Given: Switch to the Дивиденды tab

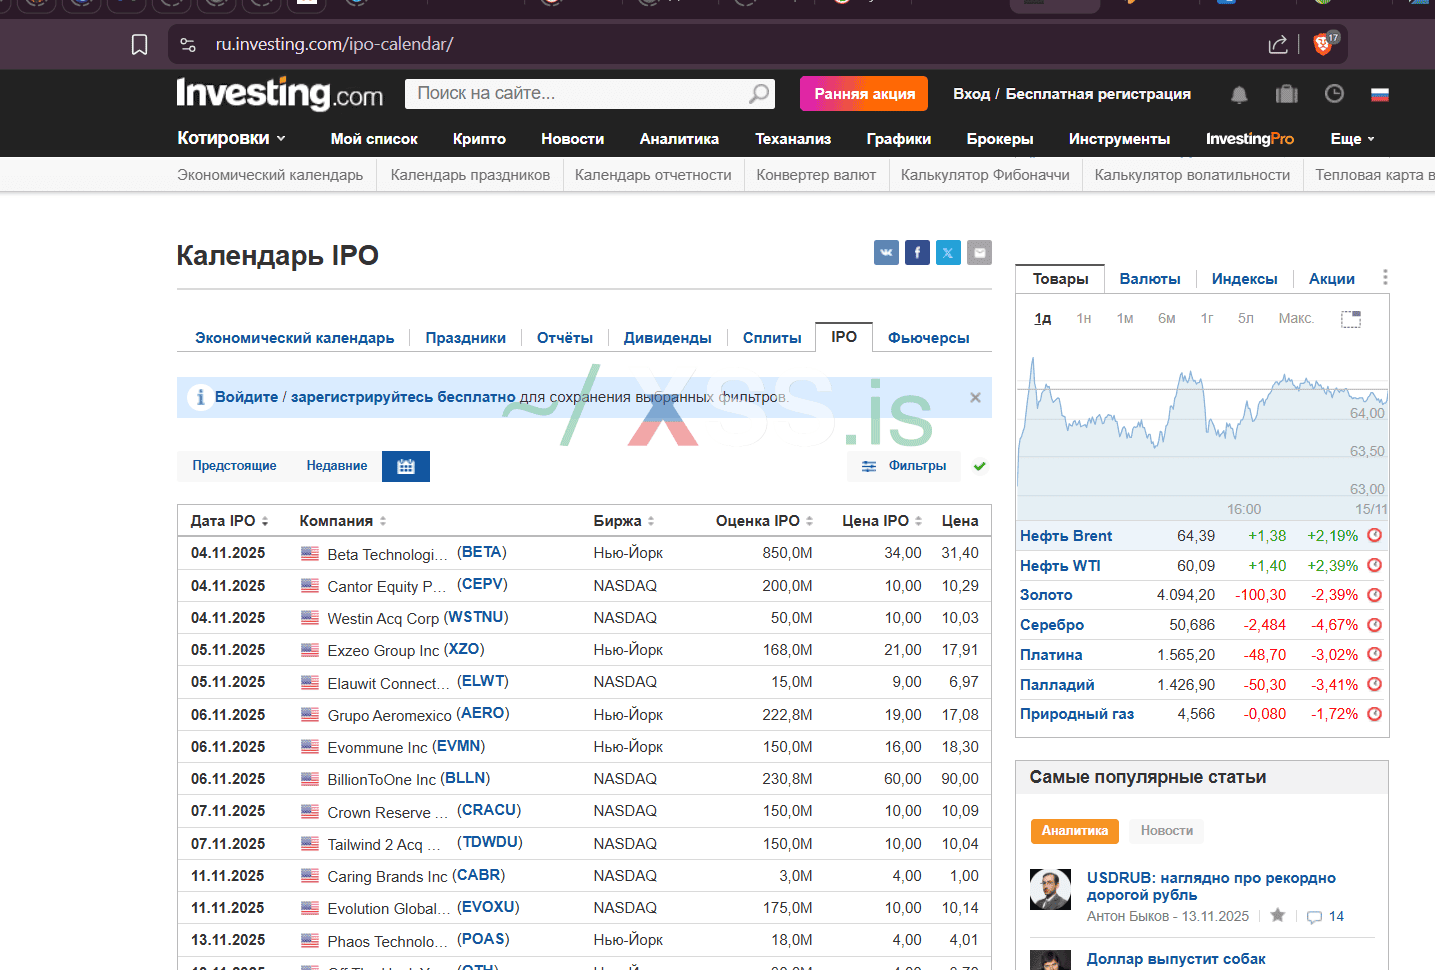Looking at the screenshot, I should 667,338.
